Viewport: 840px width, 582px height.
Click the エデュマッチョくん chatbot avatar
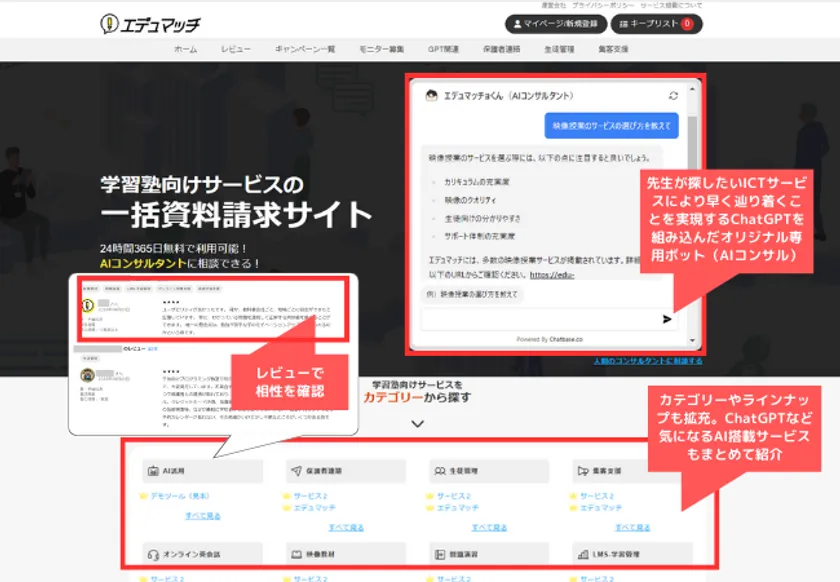click(x=431, y=96)
